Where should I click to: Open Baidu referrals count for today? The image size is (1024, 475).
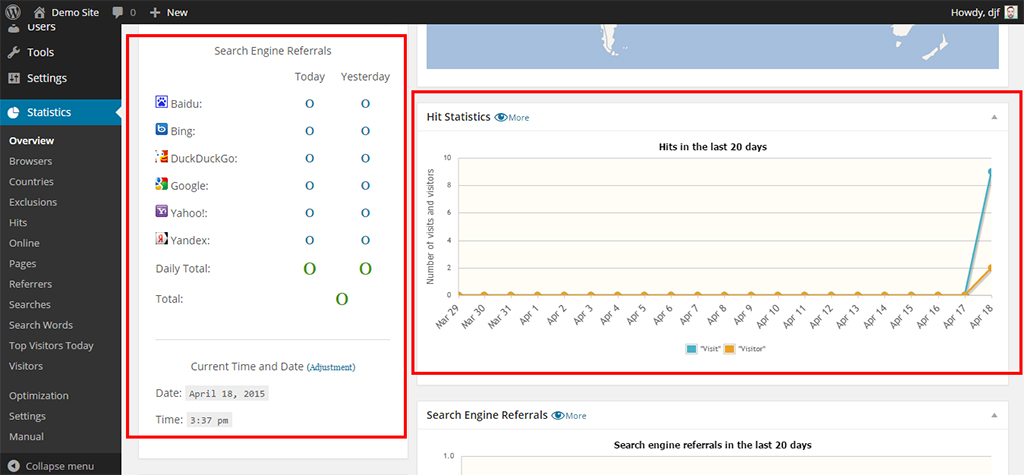pos(310,104)
